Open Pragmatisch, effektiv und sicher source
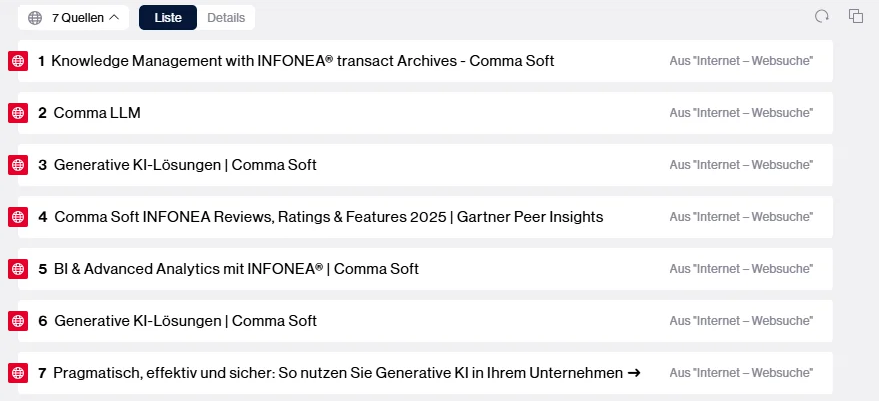879x401 pixels. pyautogui.click(x=346, y=373)
